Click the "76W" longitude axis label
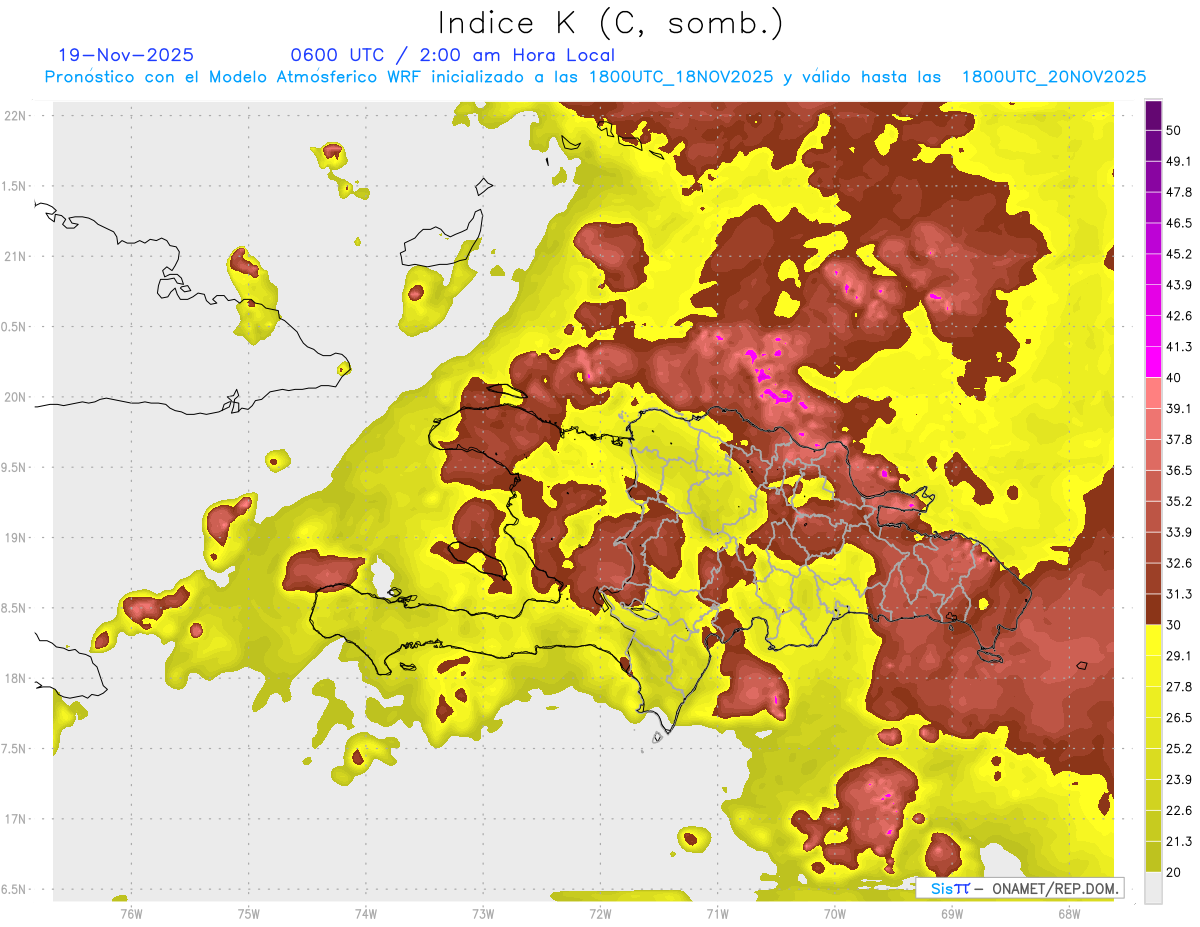The width and height of the screenshot is (1200, 927). pos(131,914)
